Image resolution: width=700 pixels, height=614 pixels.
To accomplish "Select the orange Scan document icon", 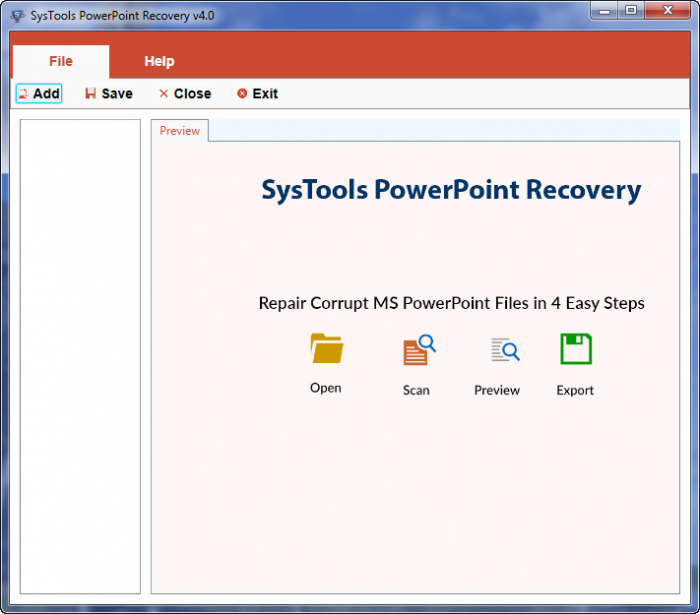I will click(x=418, y=350).
